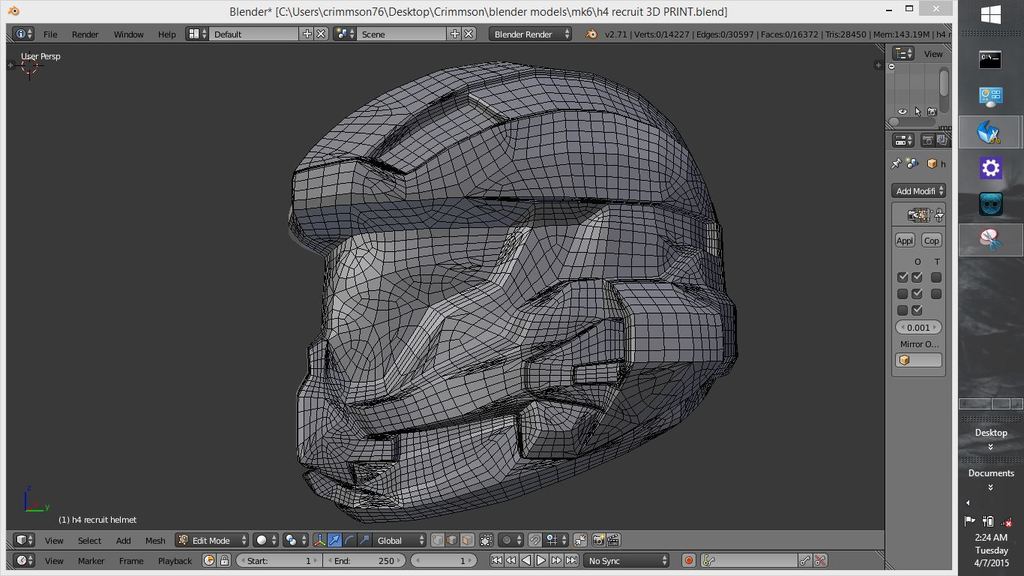1024x576 pixels.
Task: Select the translate manipulator arrow icon
Action: pos(335,540)
